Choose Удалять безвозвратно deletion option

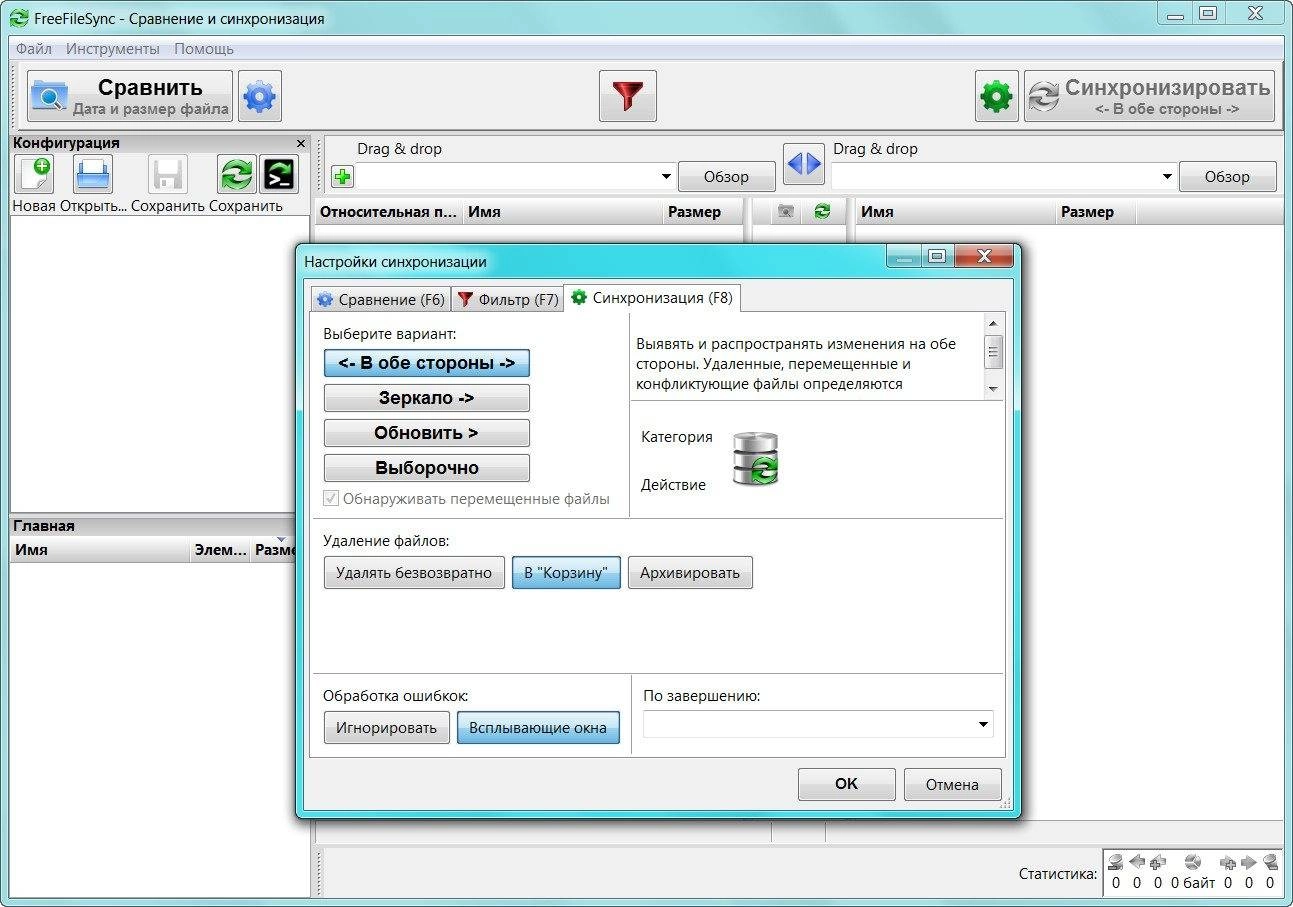point(414,573)
